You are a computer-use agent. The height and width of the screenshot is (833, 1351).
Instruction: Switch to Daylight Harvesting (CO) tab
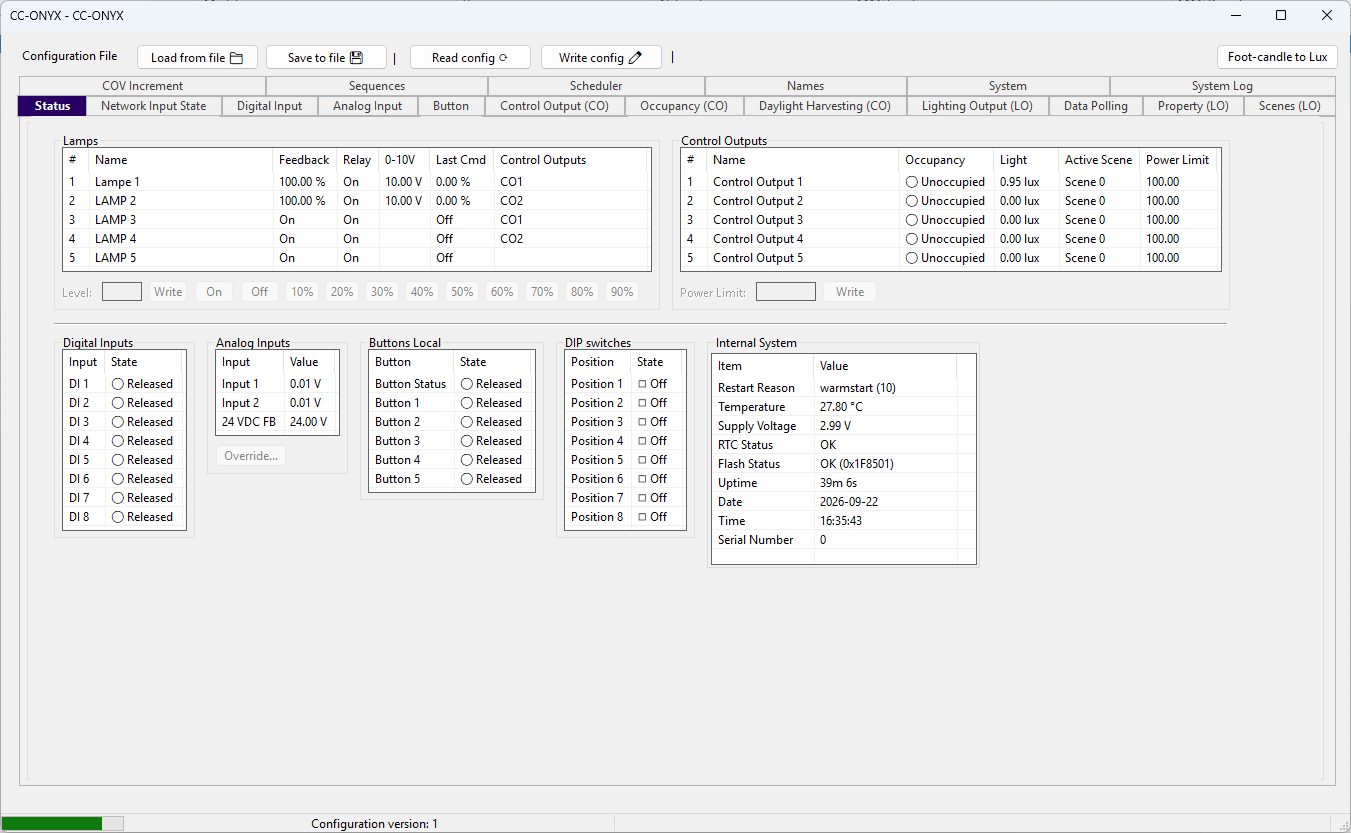(x=824, y=106)
